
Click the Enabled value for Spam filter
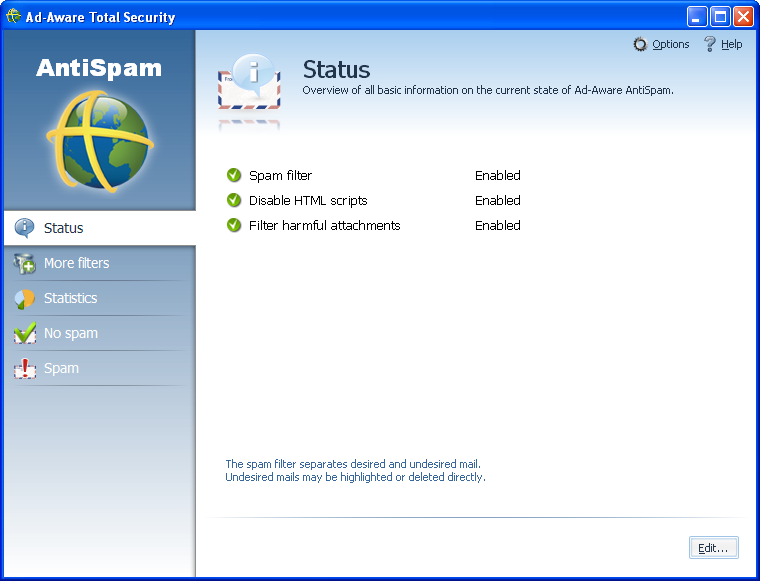[x=498, y=175]
